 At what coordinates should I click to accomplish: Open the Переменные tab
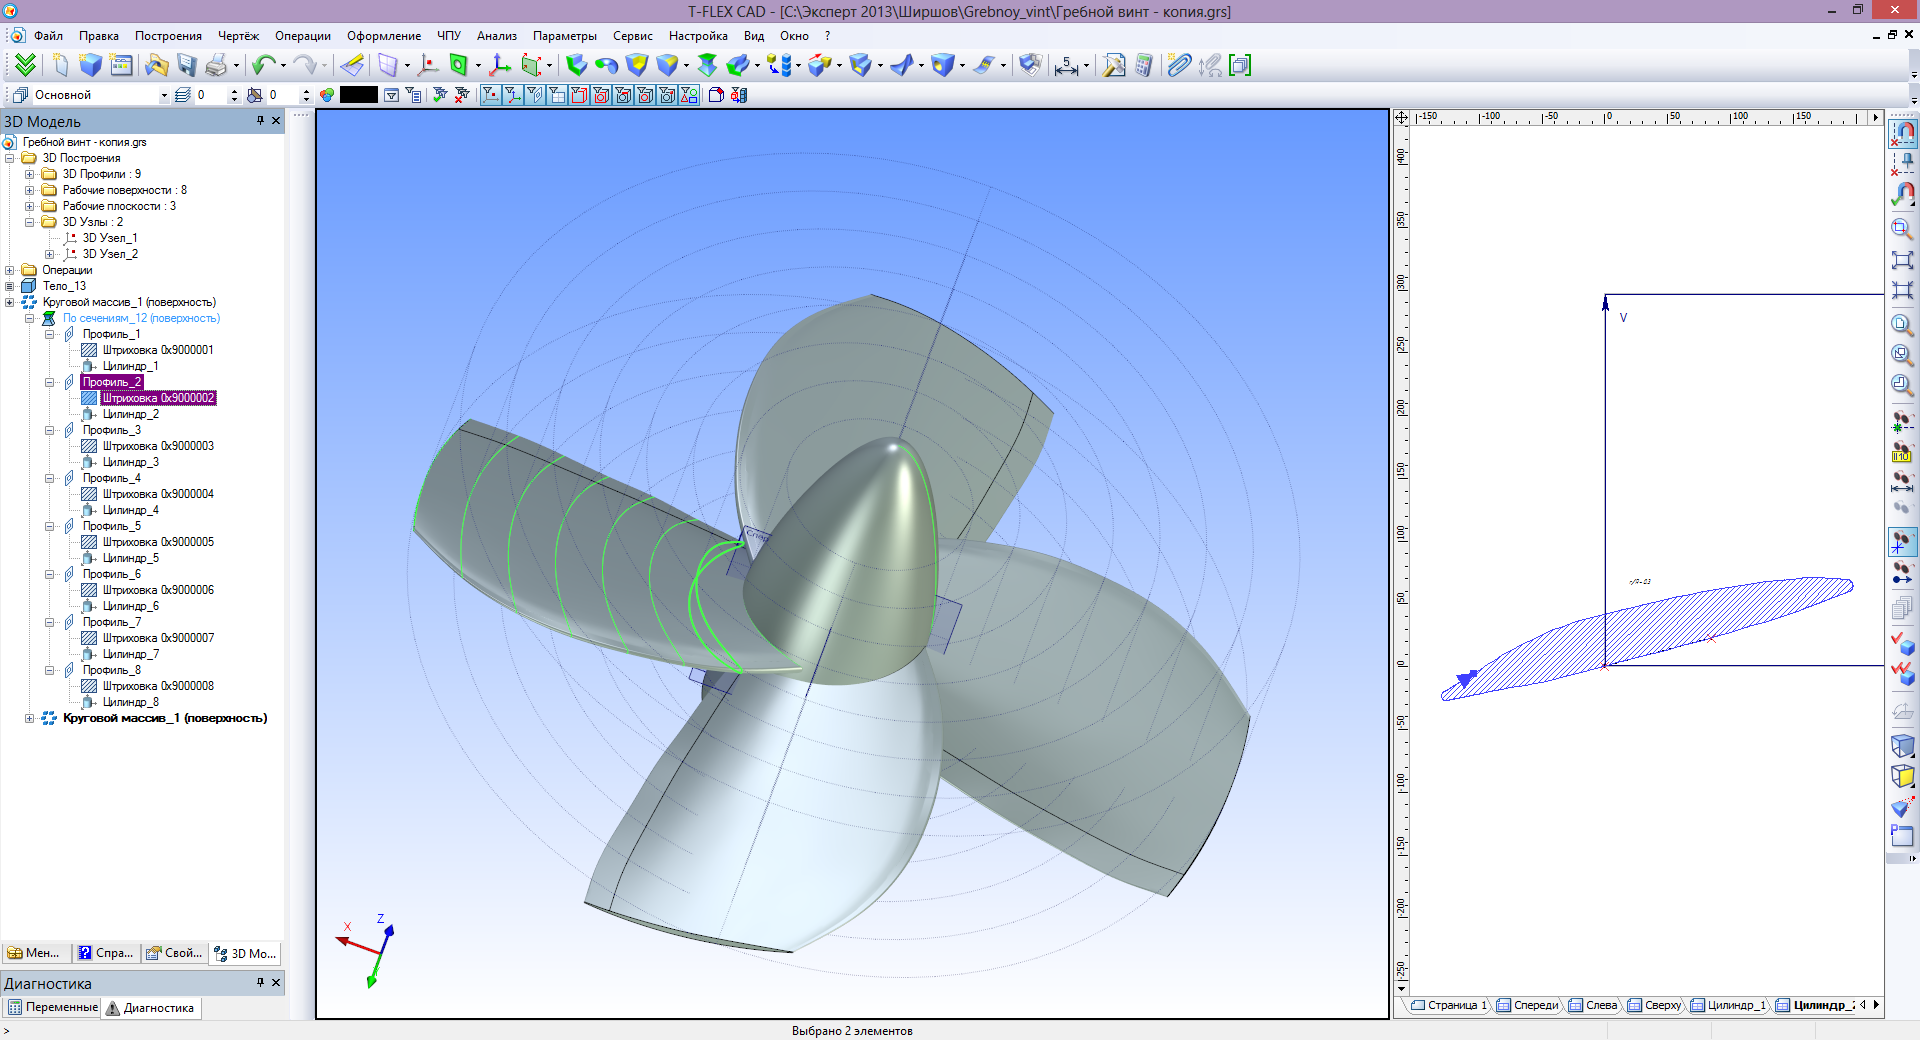tap(53, 1007)
